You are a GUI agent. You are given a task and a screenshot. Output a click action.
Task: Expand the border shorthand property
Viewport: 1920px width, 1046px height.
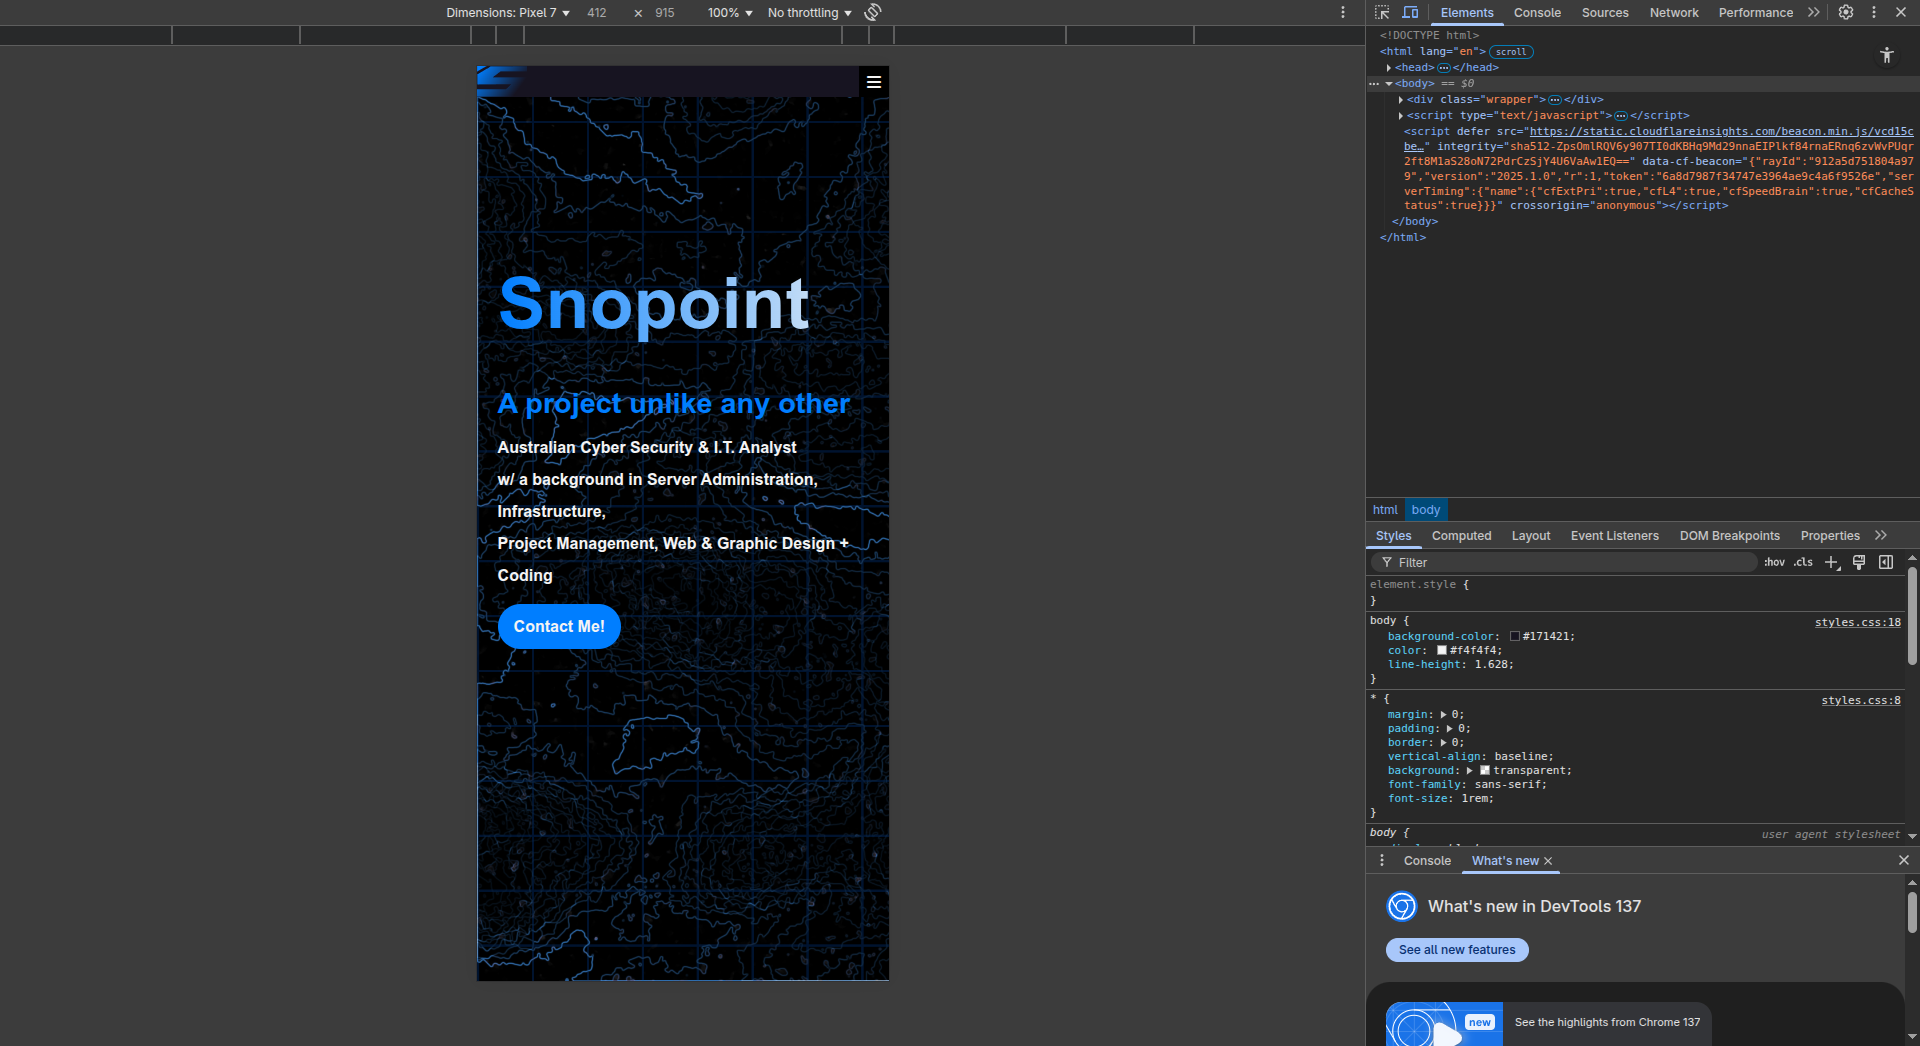[1443, 743]
